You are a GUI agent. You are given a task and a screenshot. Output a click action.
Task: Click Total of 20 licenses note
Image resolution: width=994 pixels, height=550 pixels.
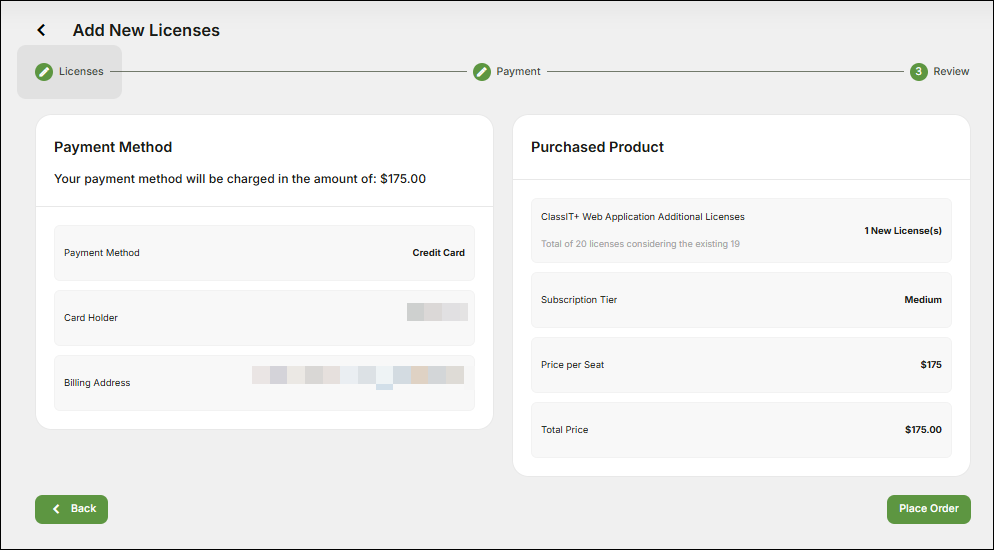pos(640,244)
